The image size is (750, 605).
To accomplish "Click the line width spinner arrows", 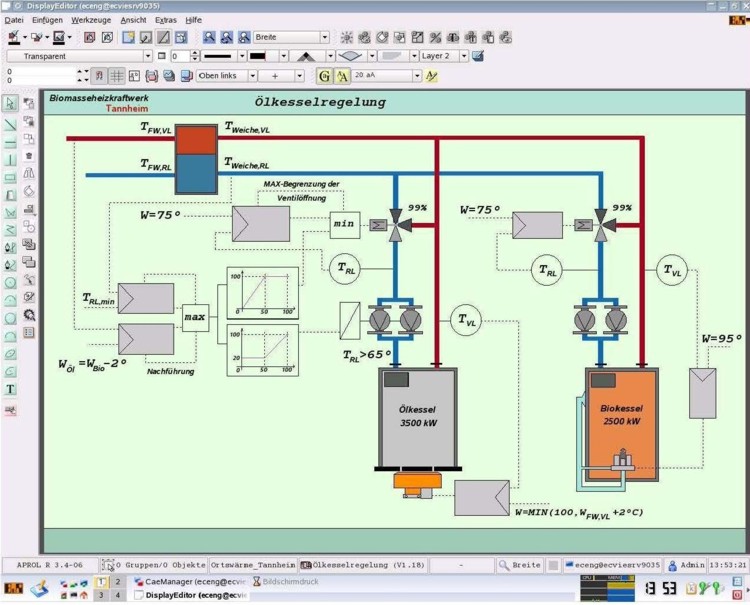I will pyautogui.click(x=194, y=56).
